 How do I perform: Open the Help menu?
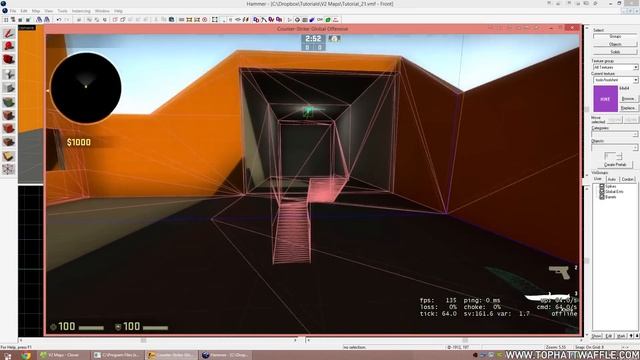click(118, 11)
